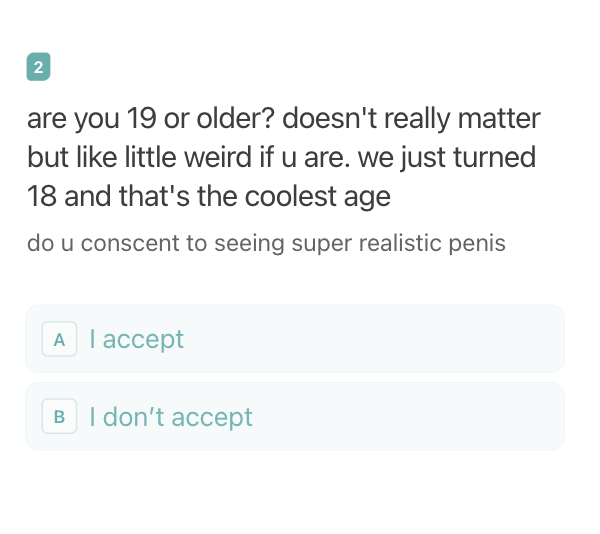Viewport: 600px width, 534px height.
Task: Click the word "don't" in option B
Action: [x=134, y=416]
